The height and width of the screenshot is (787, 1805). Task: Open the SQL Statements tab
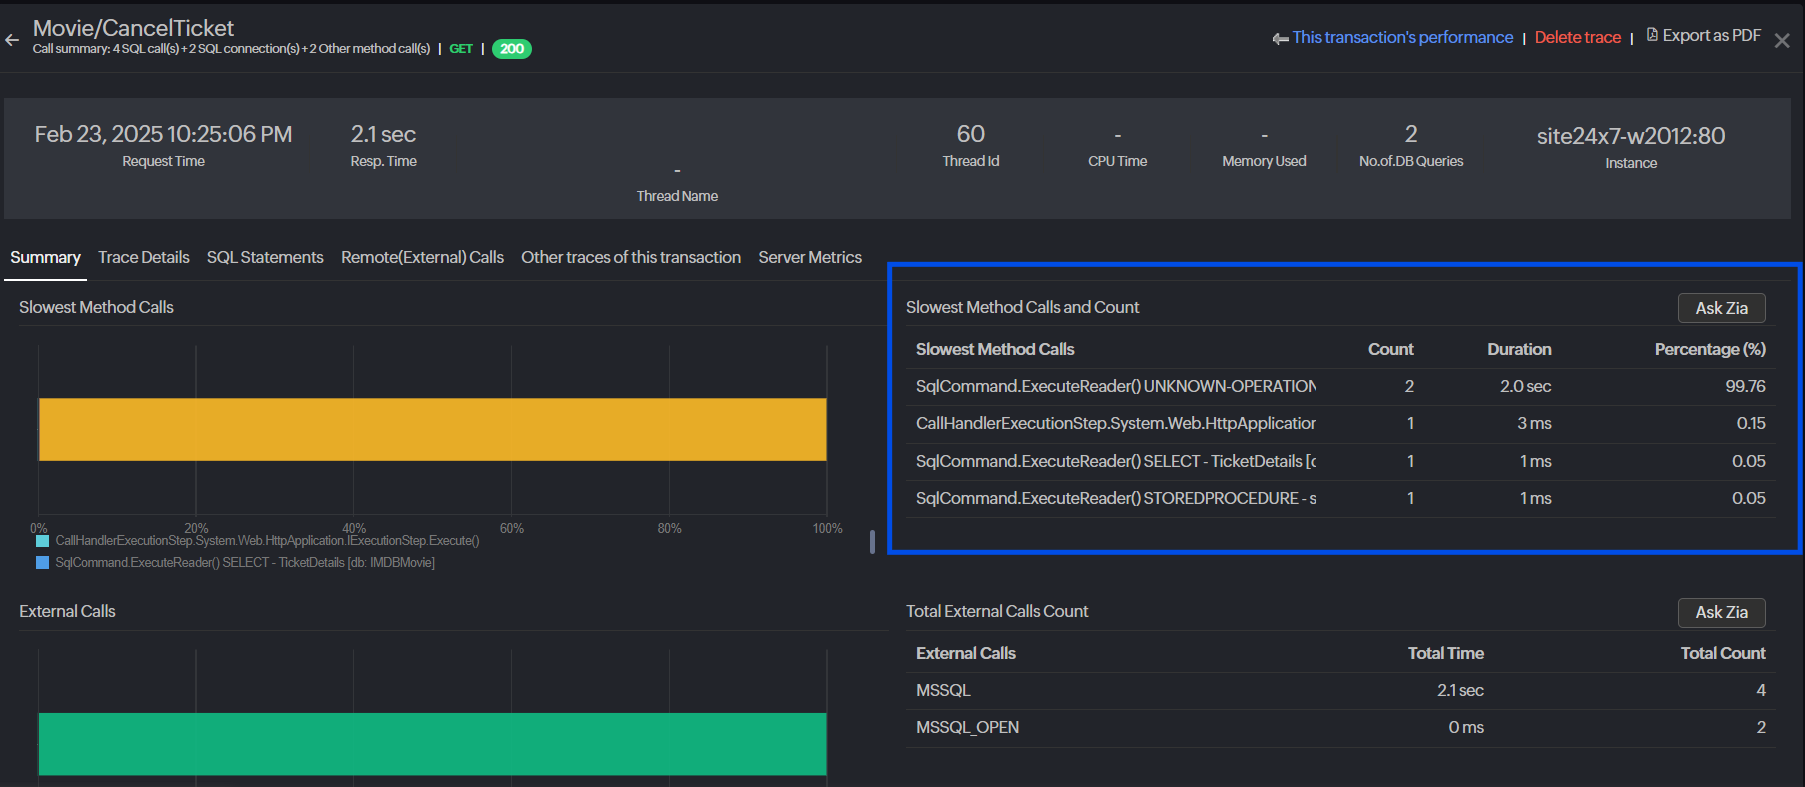[x=265, y=257]
